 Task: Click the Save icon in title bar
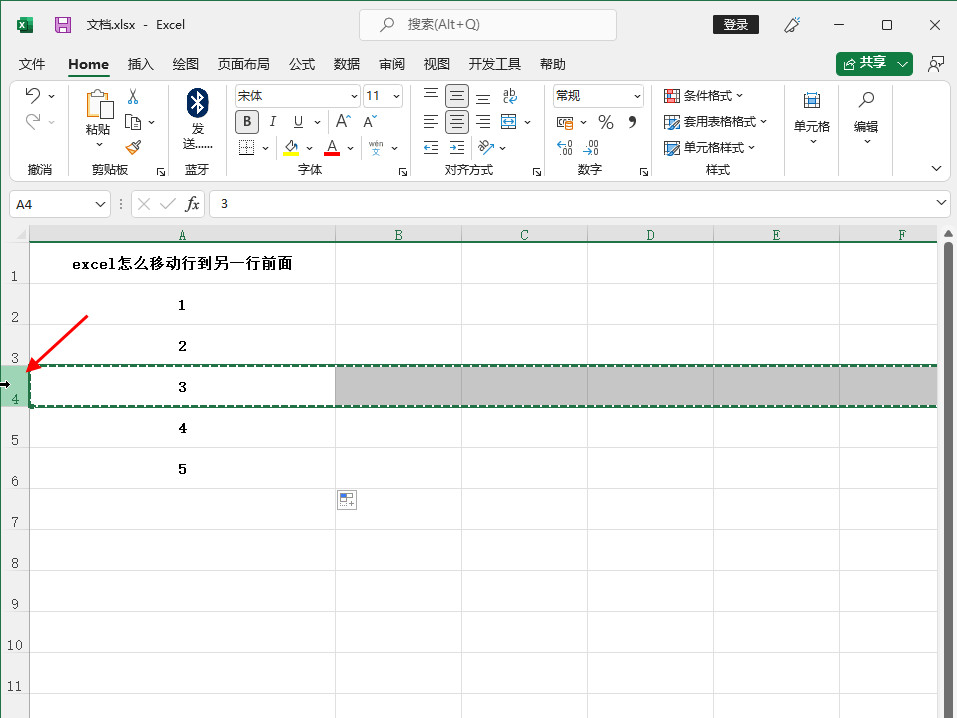point(63,25)
